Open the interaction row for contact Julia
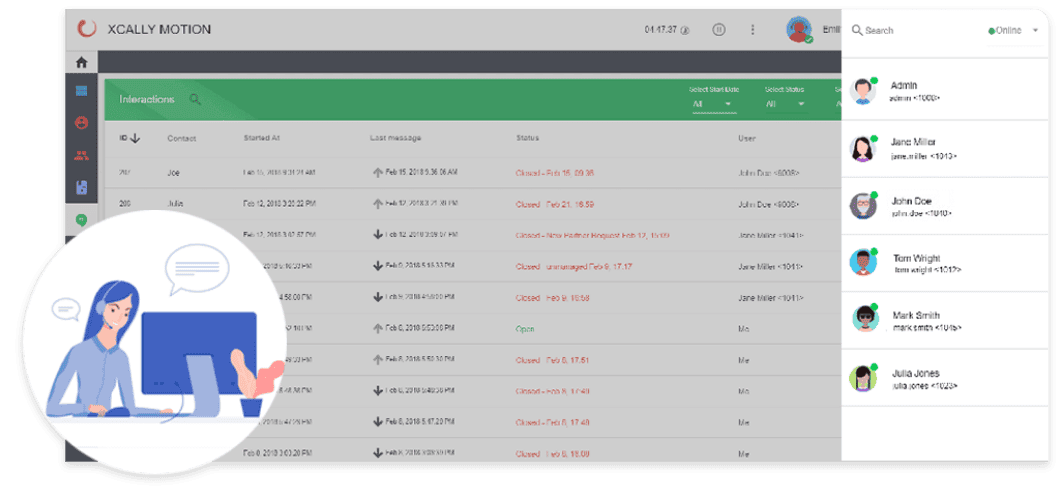Screen dimensions: 1062x503 click(x=473, y=204)
